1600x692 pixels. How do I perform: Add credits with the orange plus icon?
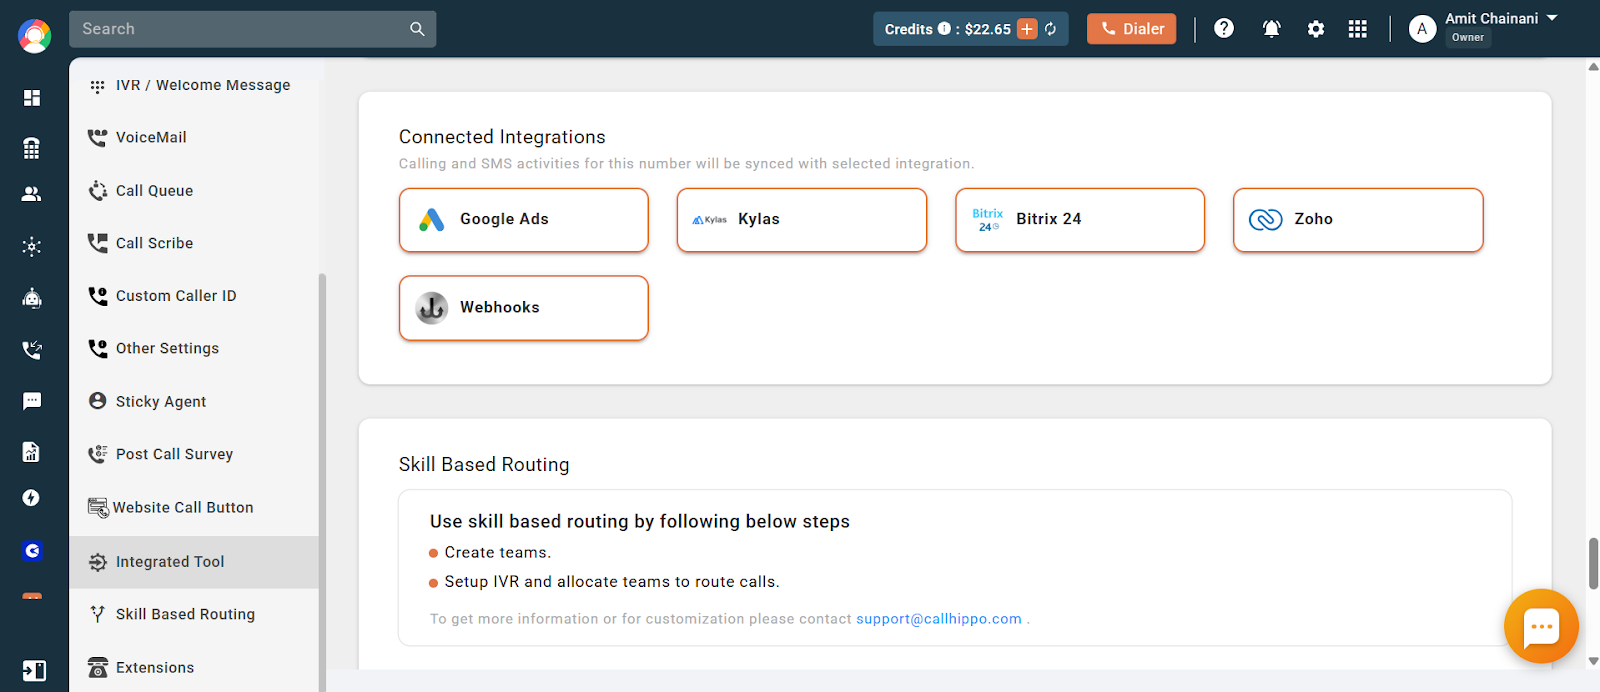click(1027, 29)
